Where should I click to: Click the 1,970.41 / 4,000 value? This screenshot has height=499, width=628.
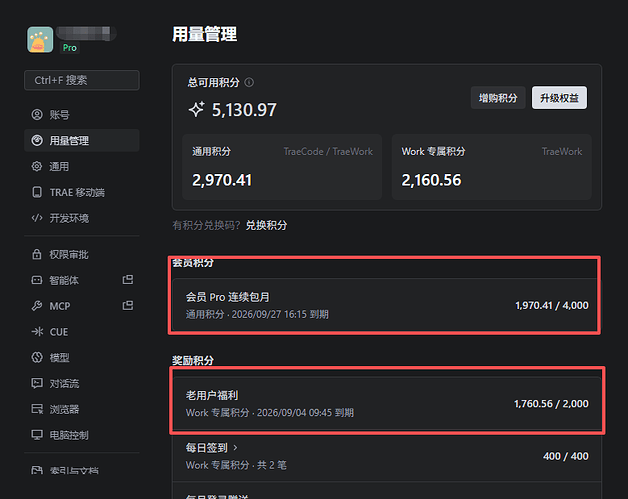pyautogui.click(x=552, y=306)
